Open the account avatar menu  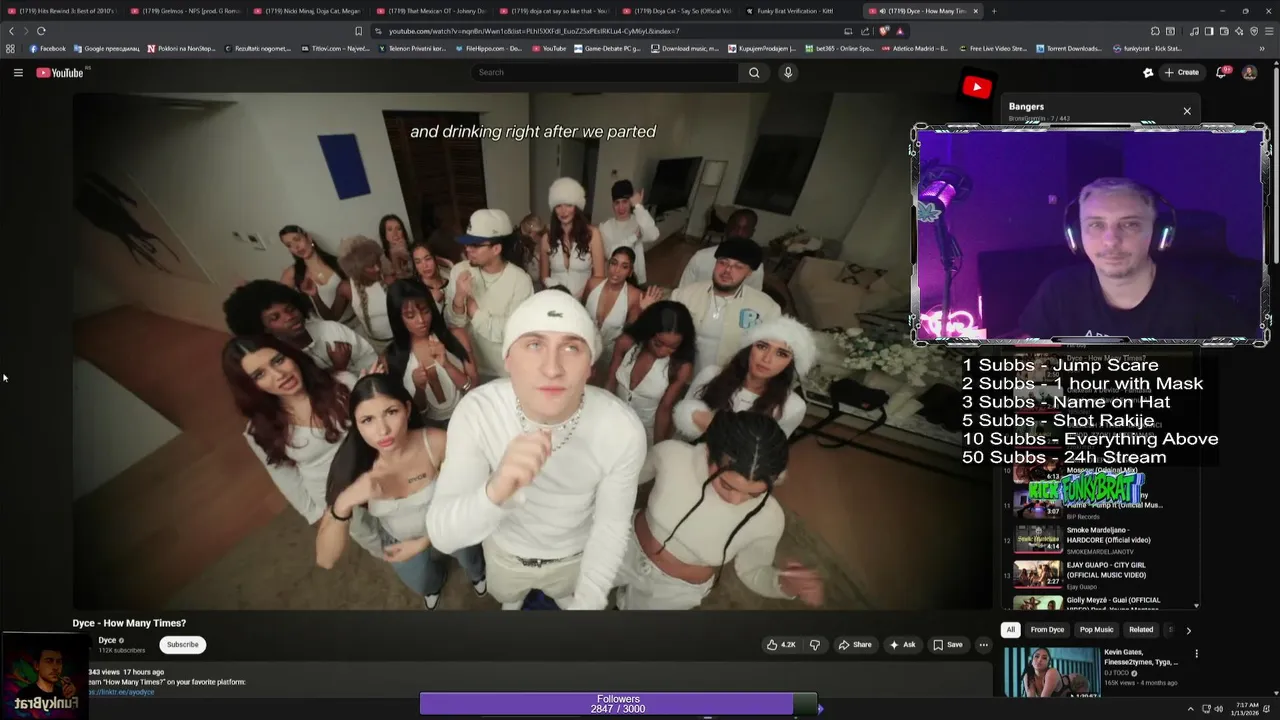(1249, 72)
